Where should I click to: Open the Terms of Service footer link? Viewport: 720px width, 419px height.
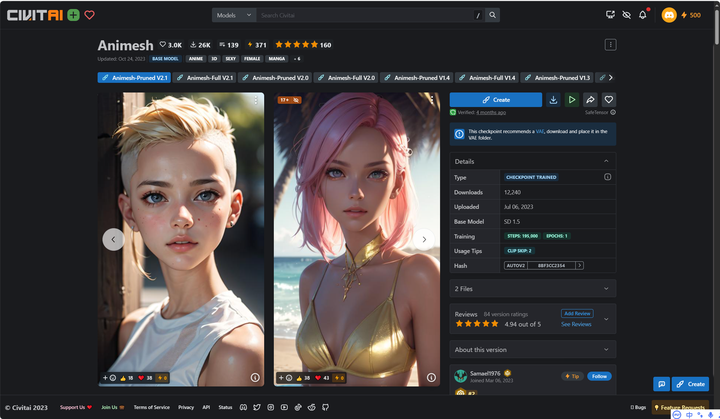click(x=152, y=407)
